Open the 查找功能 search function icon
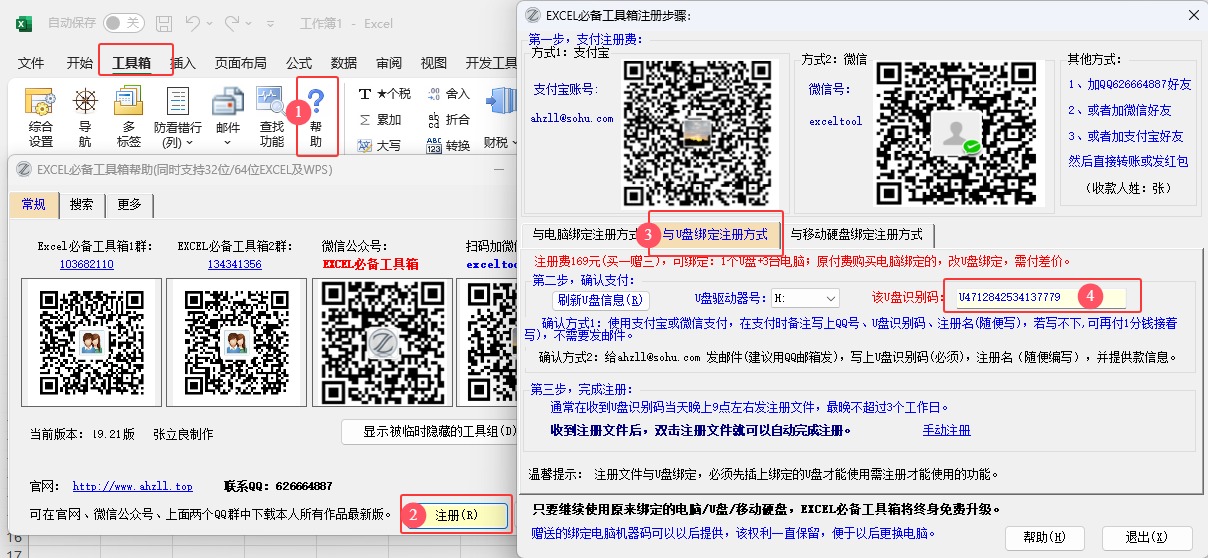 [271, 103]
